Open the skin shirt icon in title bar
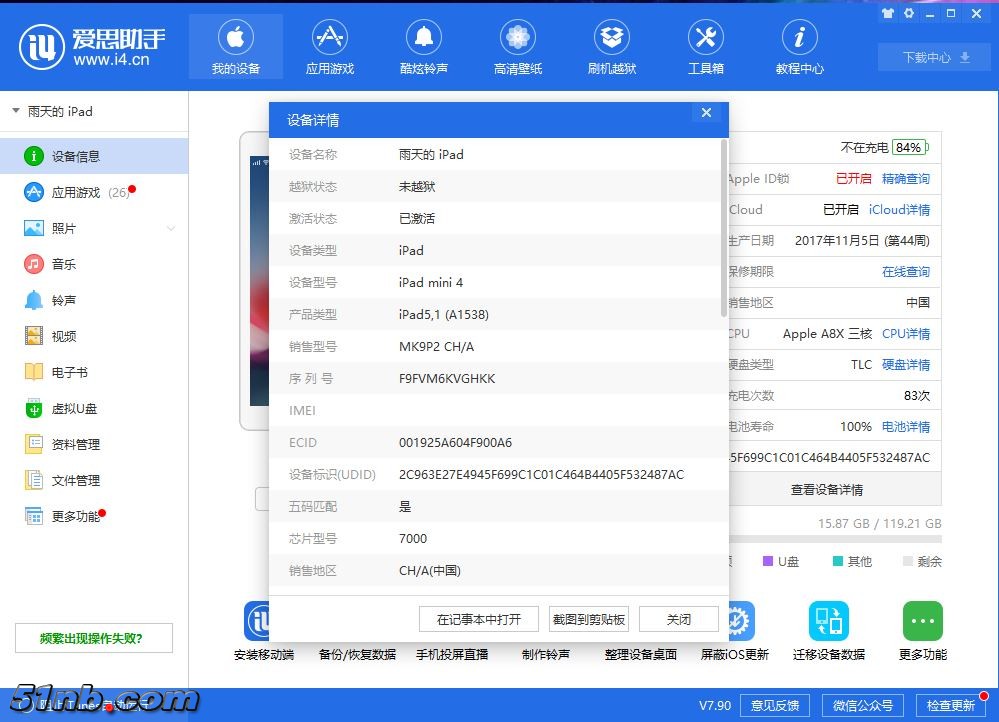The image size is (999, 722). tap(887, 14)
